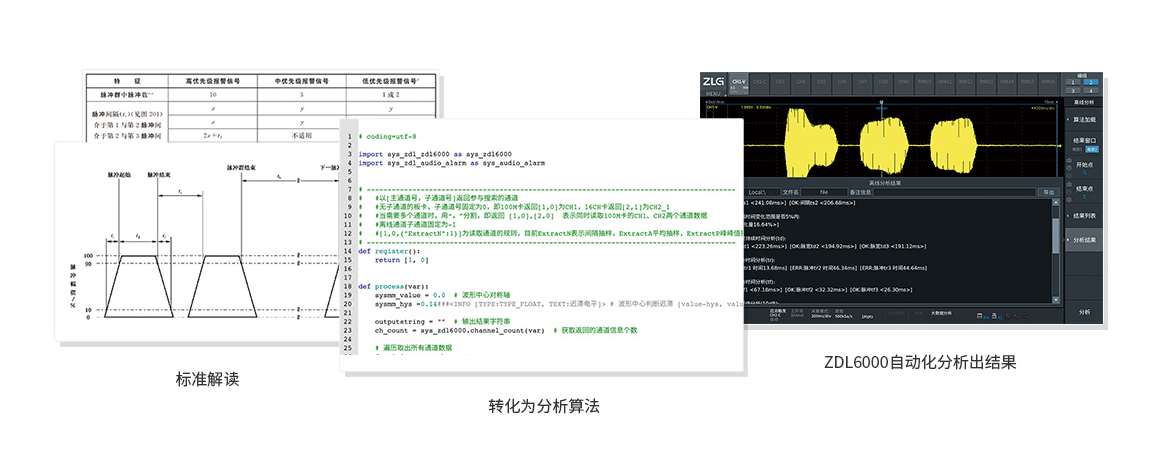Choose group button 3 in top-right panel
Viewport: 1155px width, 469px height.
click(1072, 91)
